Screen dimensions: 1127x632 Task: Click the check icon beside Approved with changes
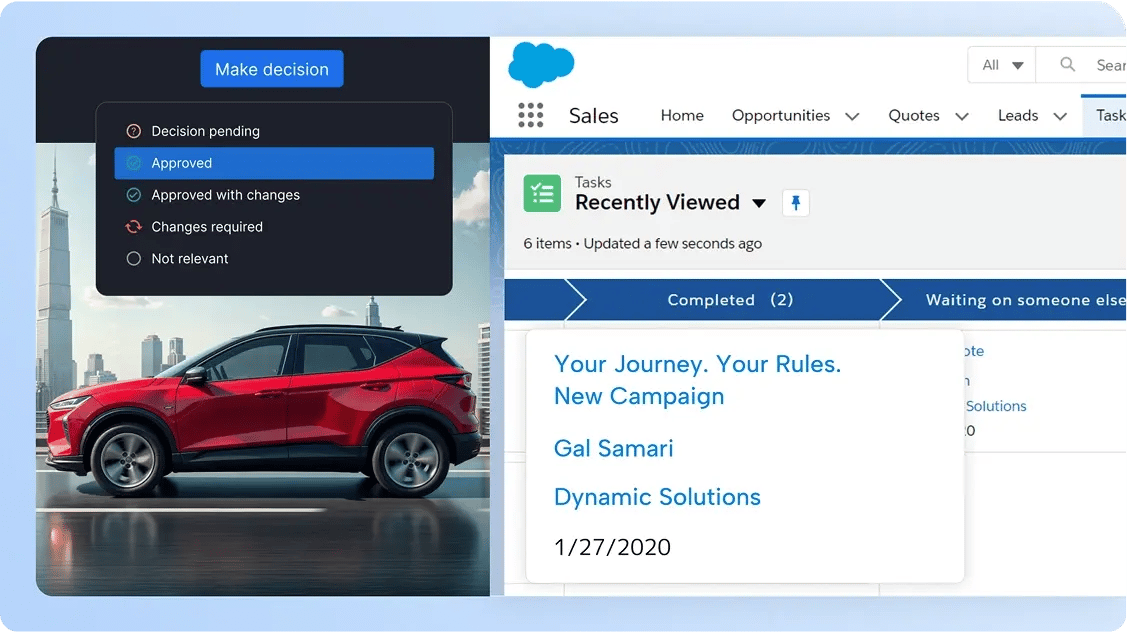(133, 195)
